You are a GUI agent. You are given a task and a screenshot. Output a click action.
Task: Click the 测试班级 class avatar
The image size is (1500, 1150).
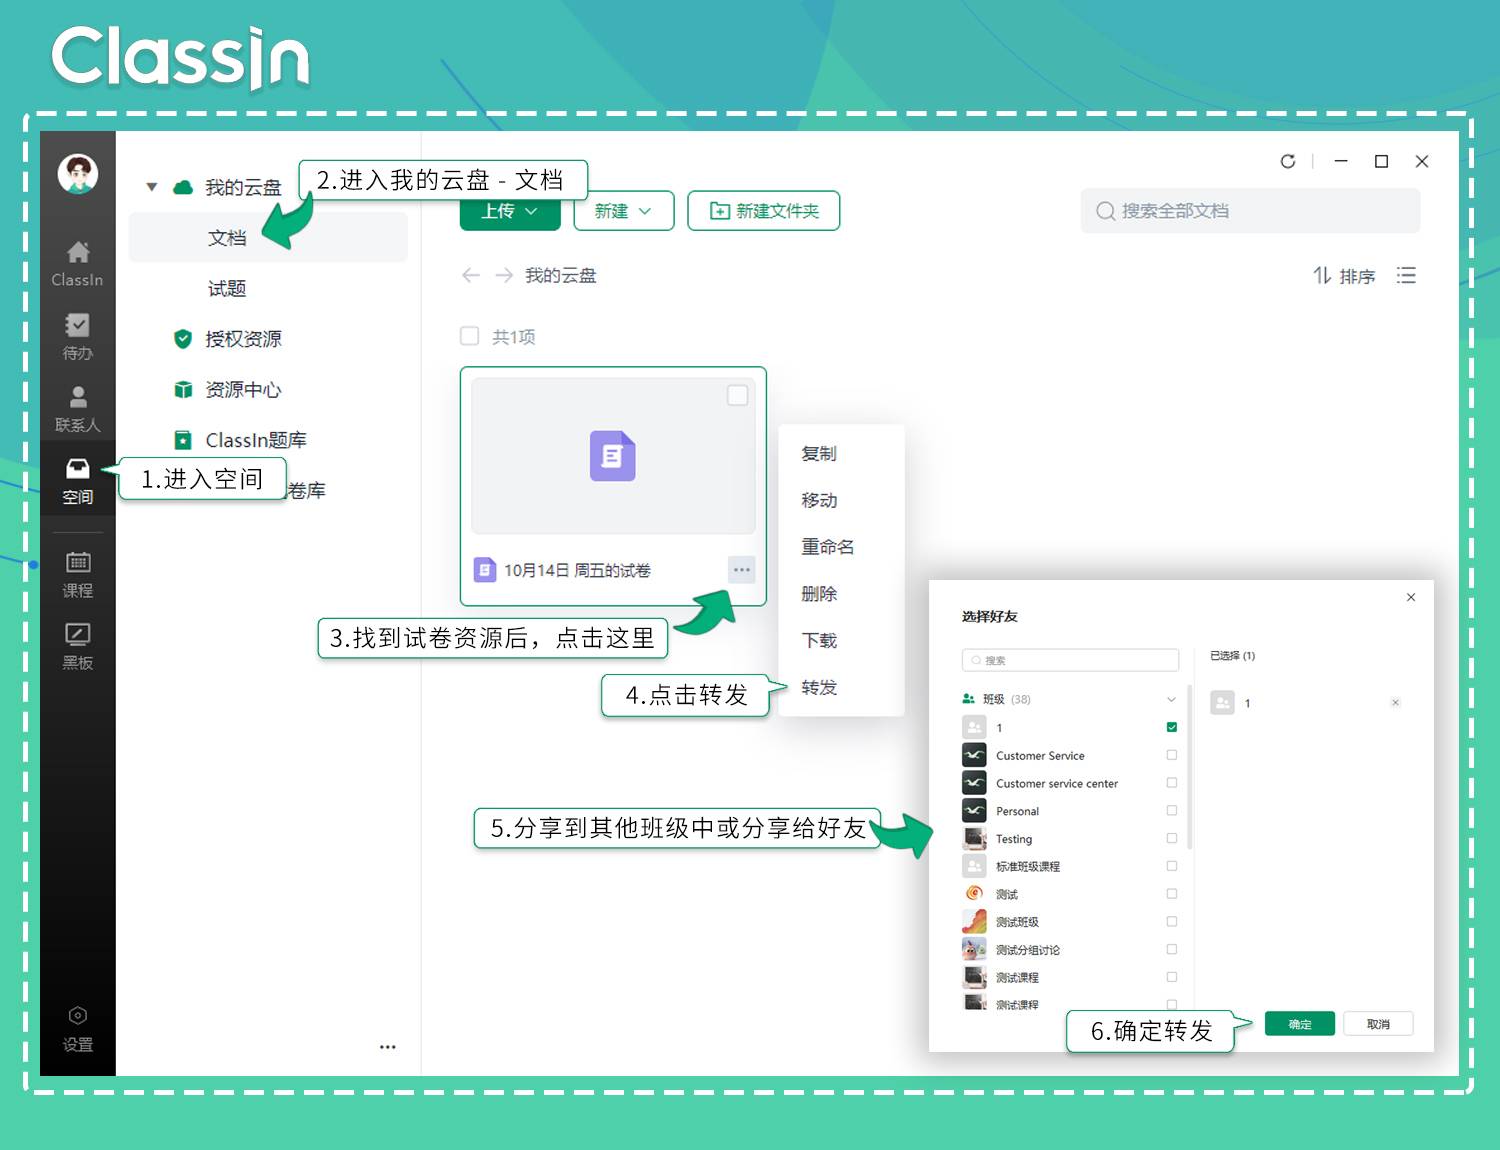coord(974,921)
